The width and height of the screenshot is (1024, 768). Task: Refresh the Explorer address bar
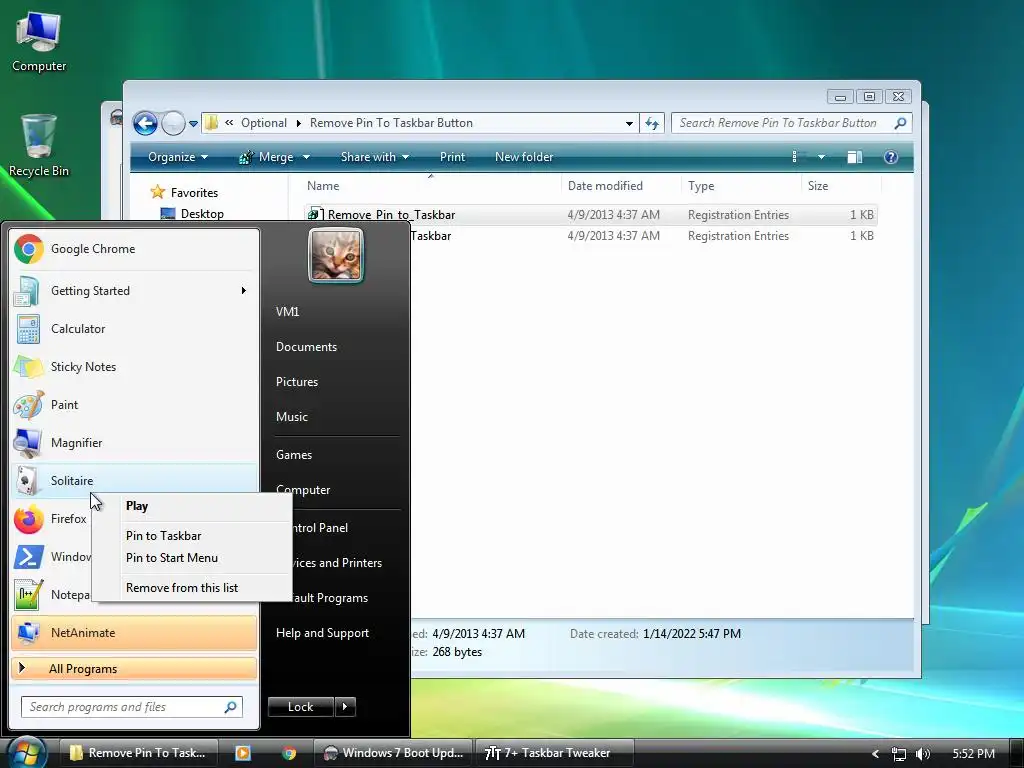(x=652, y=123)
